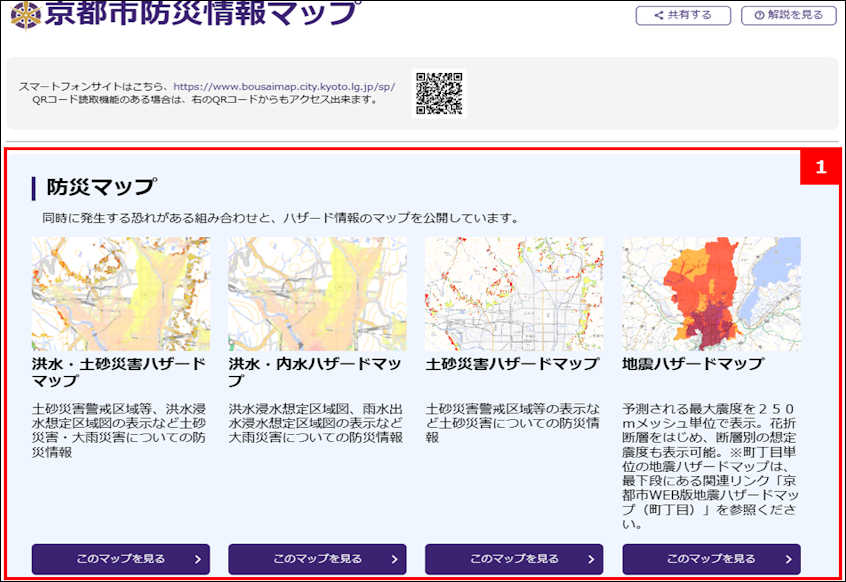Select the 洪水・土砂災害ハザードマップ title text

(x=119, y=372)
